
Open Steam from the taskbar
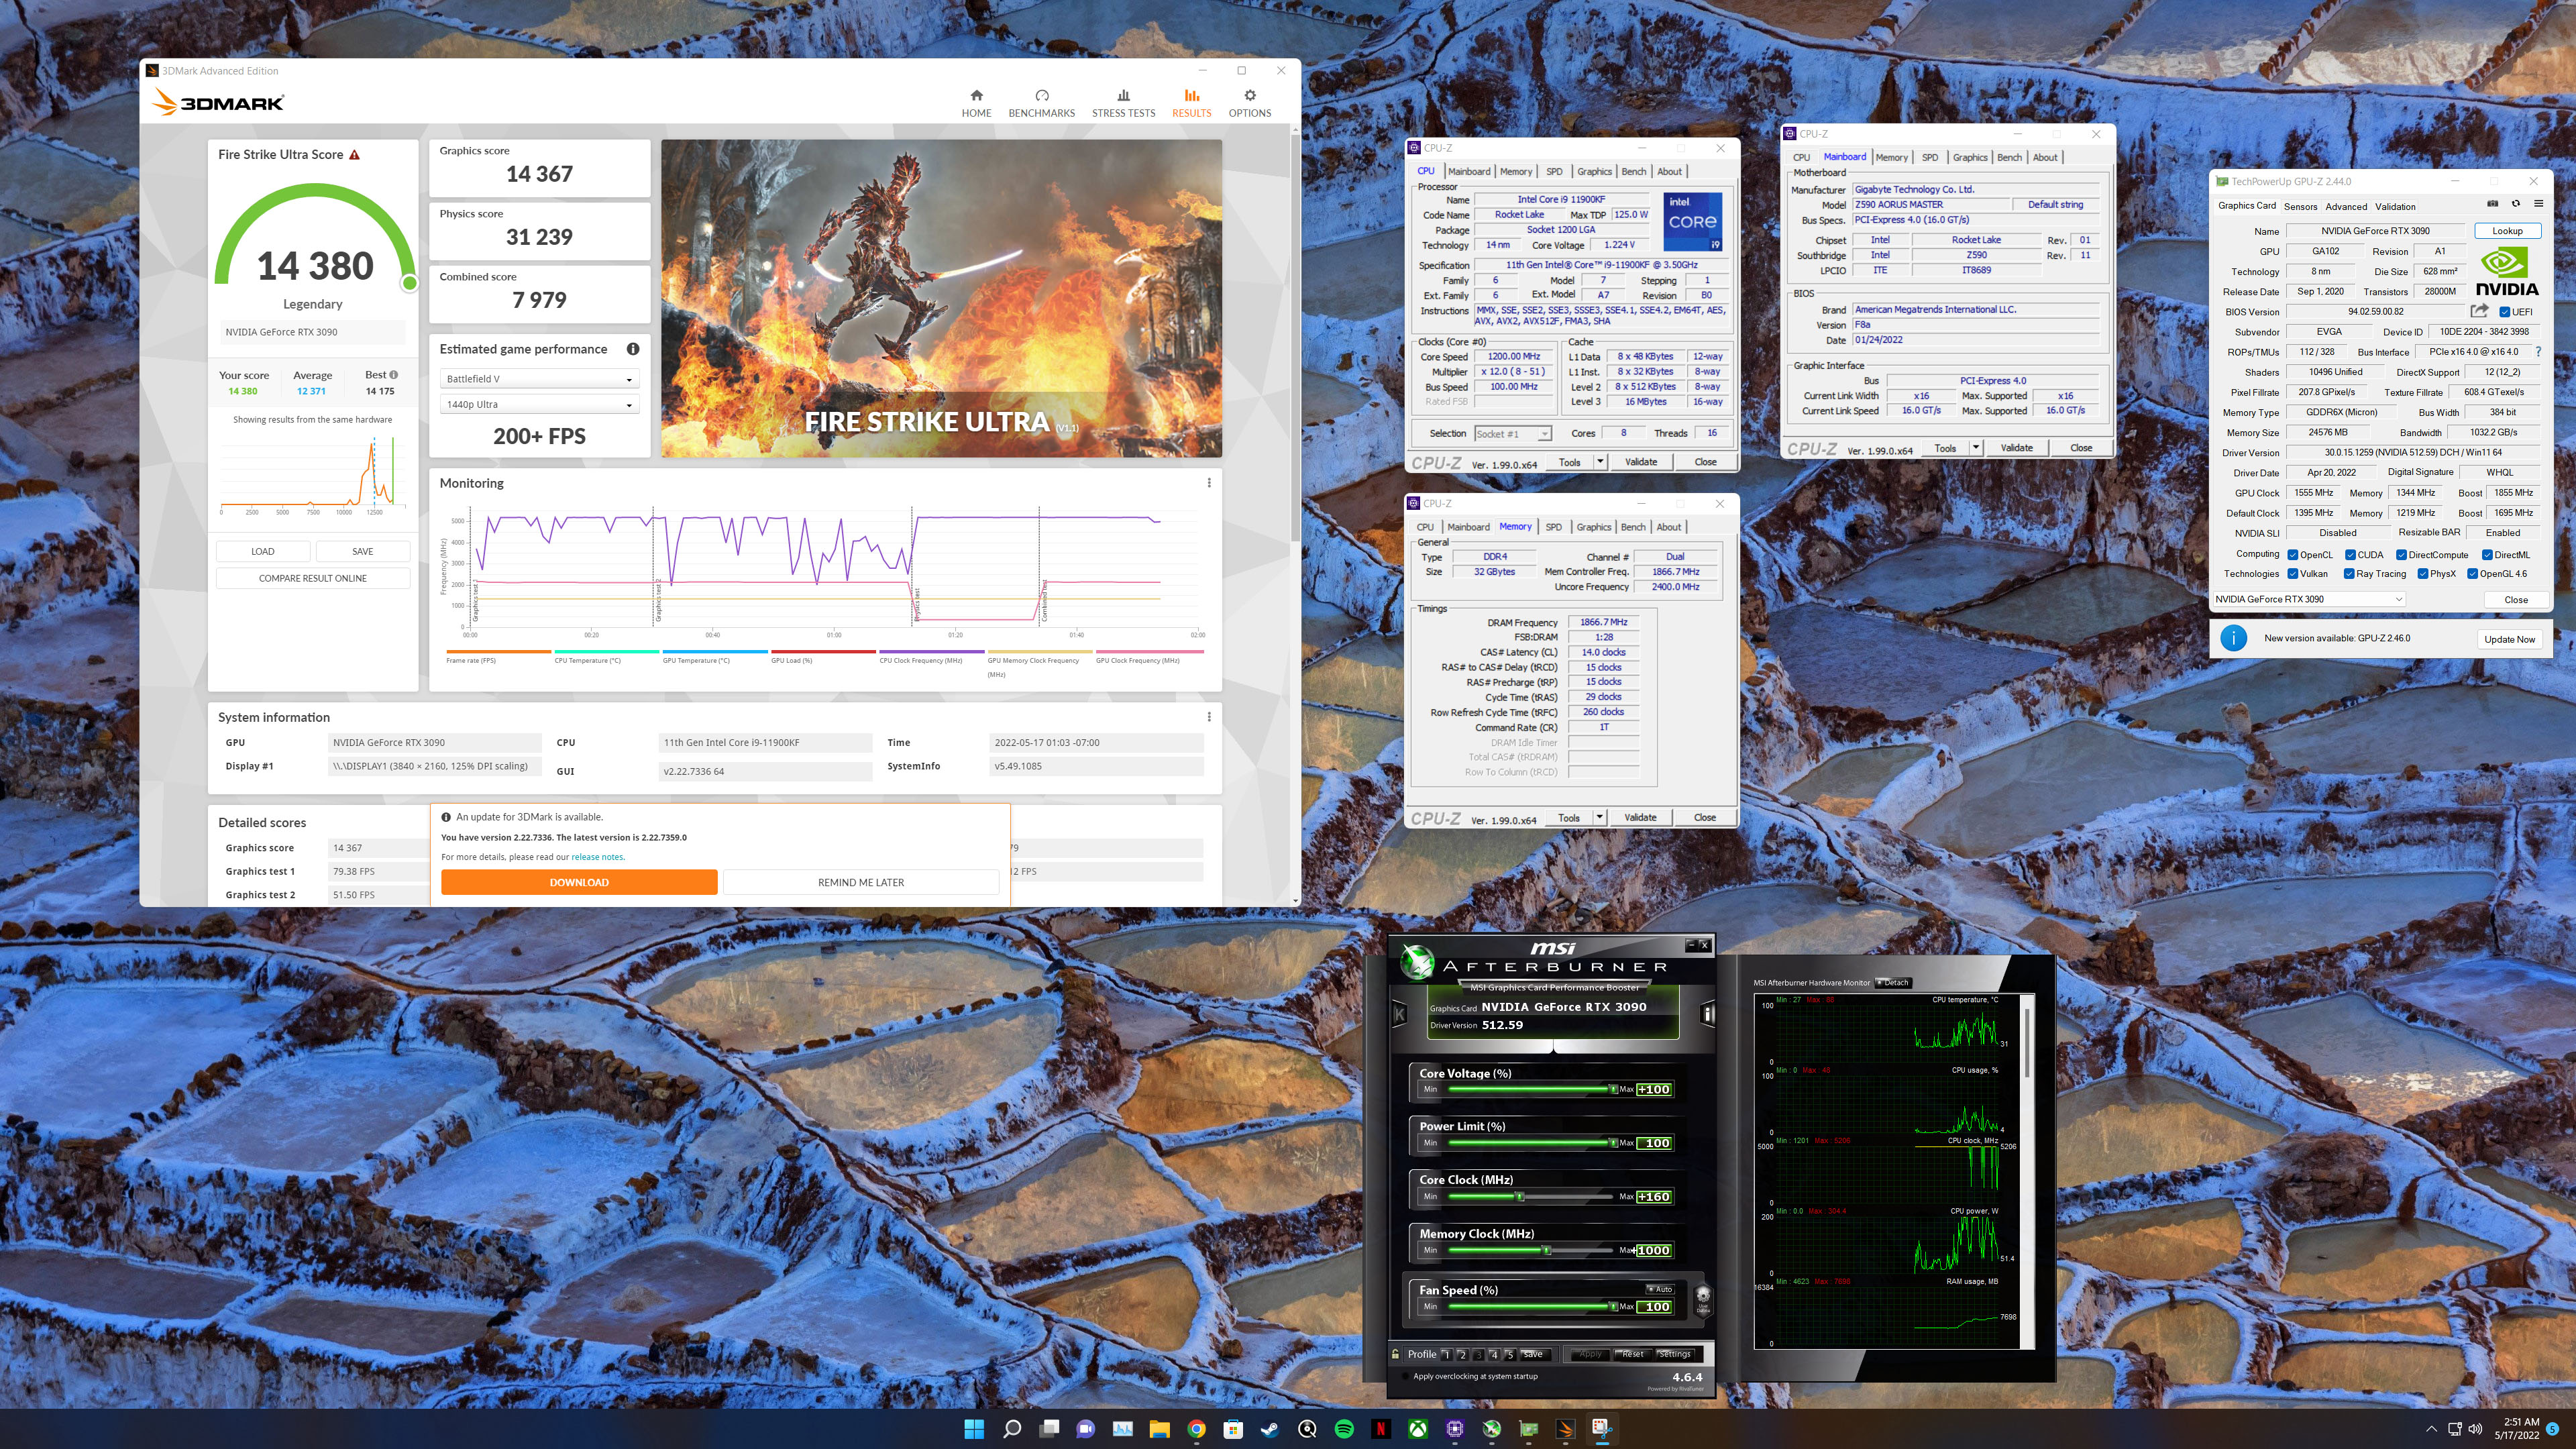tap(1270, 1429)
